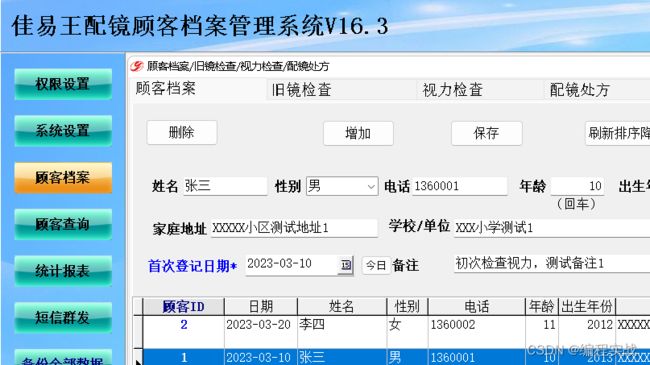Click the 学校/单位 input field

pyautogui.click(x=552, y=228)
